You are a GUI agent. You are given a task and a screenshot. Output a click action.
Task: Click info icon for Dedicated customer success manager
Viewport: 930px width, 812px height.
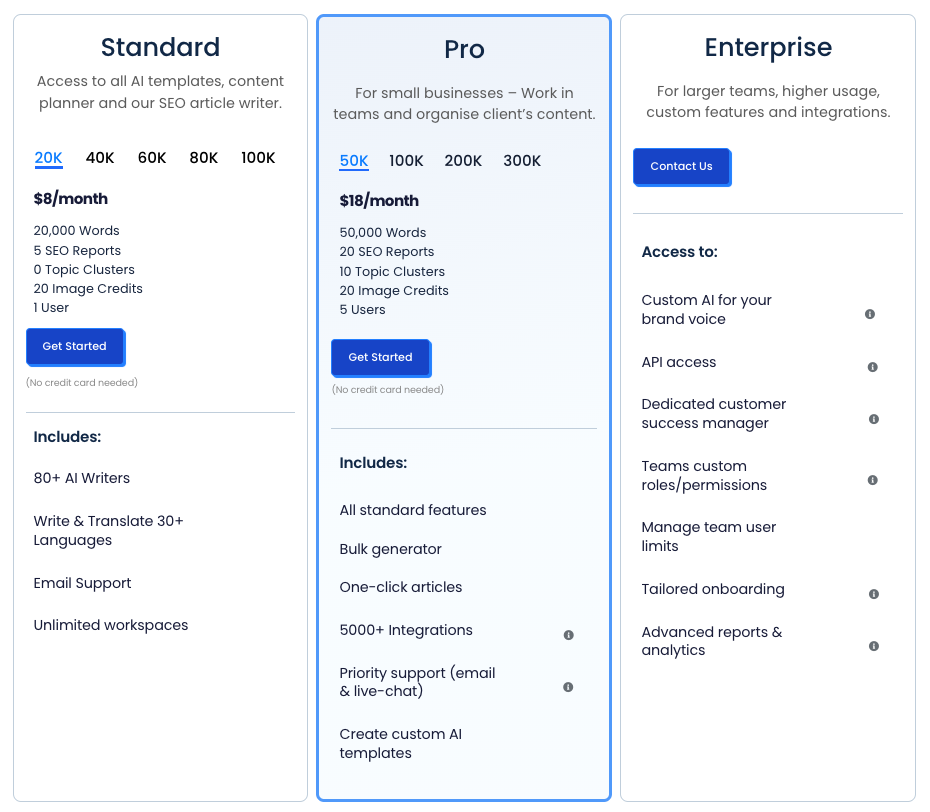coord(873,419)
